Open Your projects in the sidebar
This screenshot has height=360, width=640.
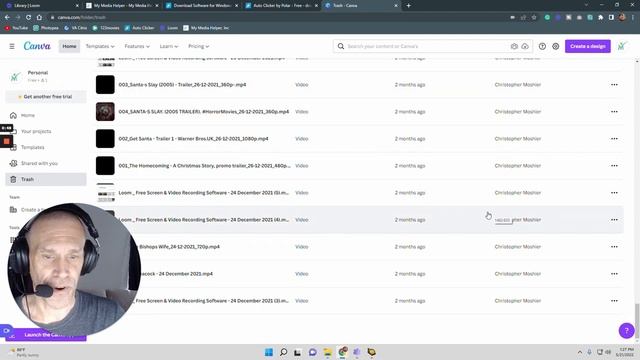click(x=36, y=131)
